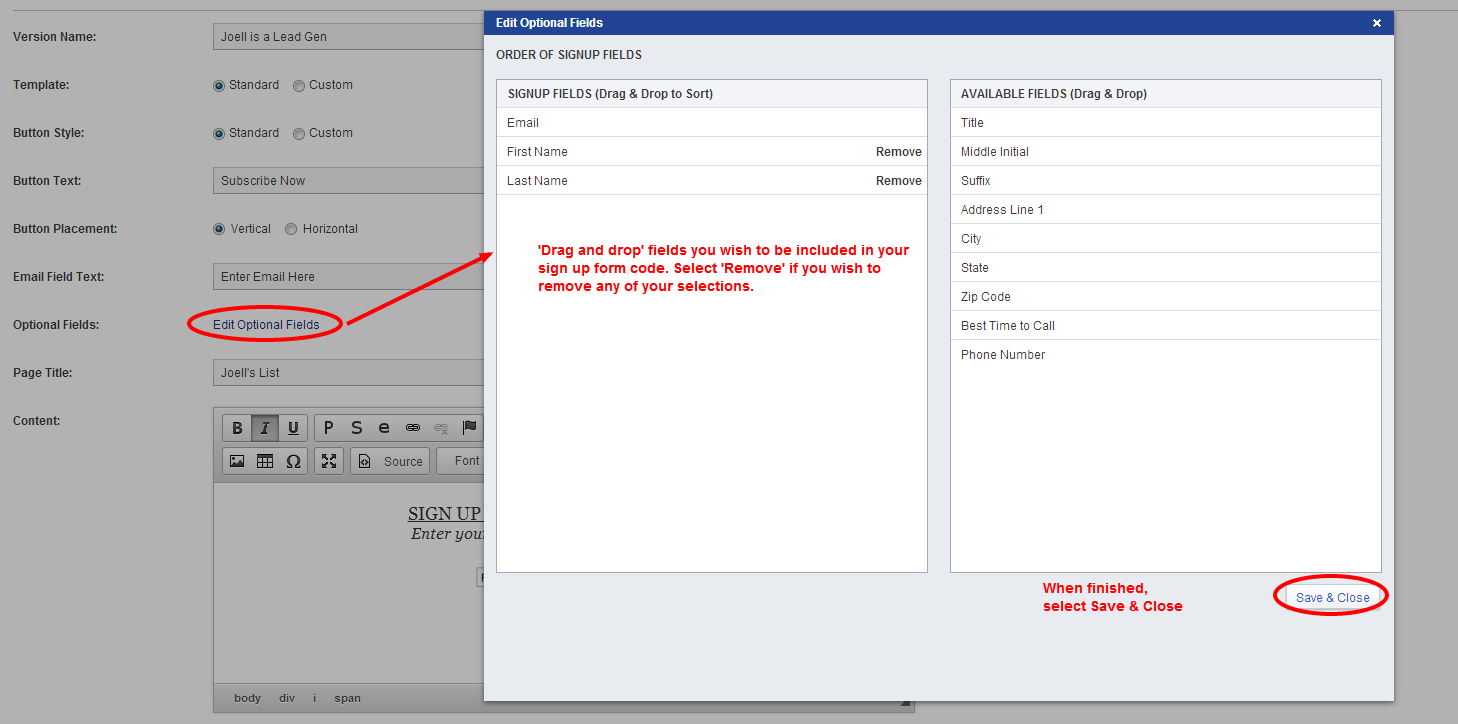Click the Email Field Text input
The image size is (1458, 724).
click(x=349, y=277)
